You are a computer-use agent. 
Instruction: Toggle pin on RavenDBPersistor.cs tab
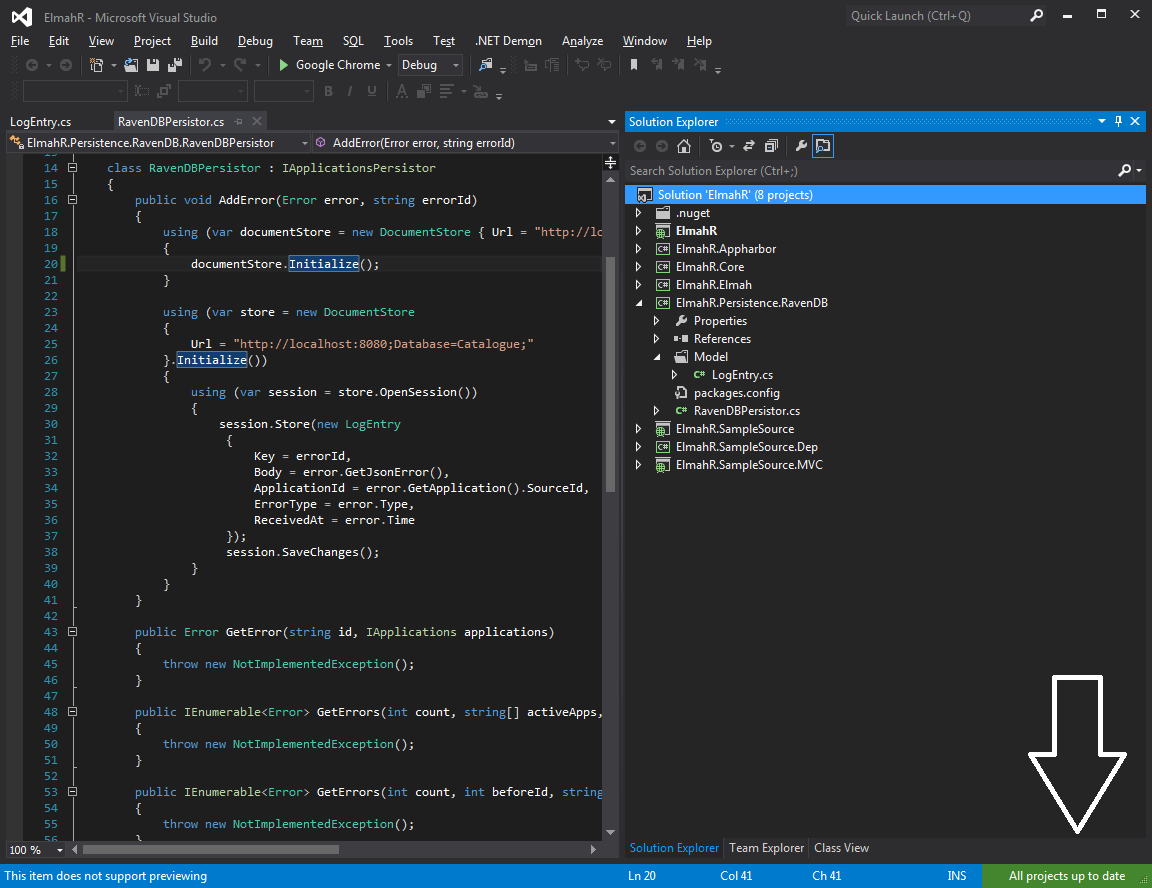click(239, 121)
